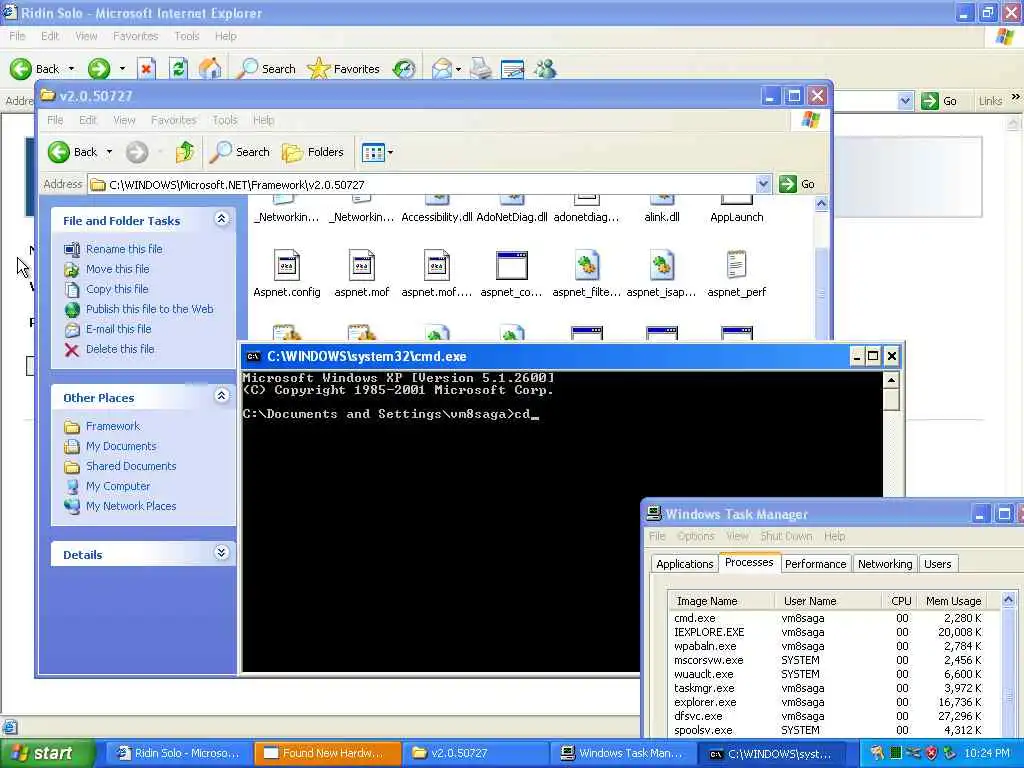Click E-mail this file link

(x=118, y=329)
